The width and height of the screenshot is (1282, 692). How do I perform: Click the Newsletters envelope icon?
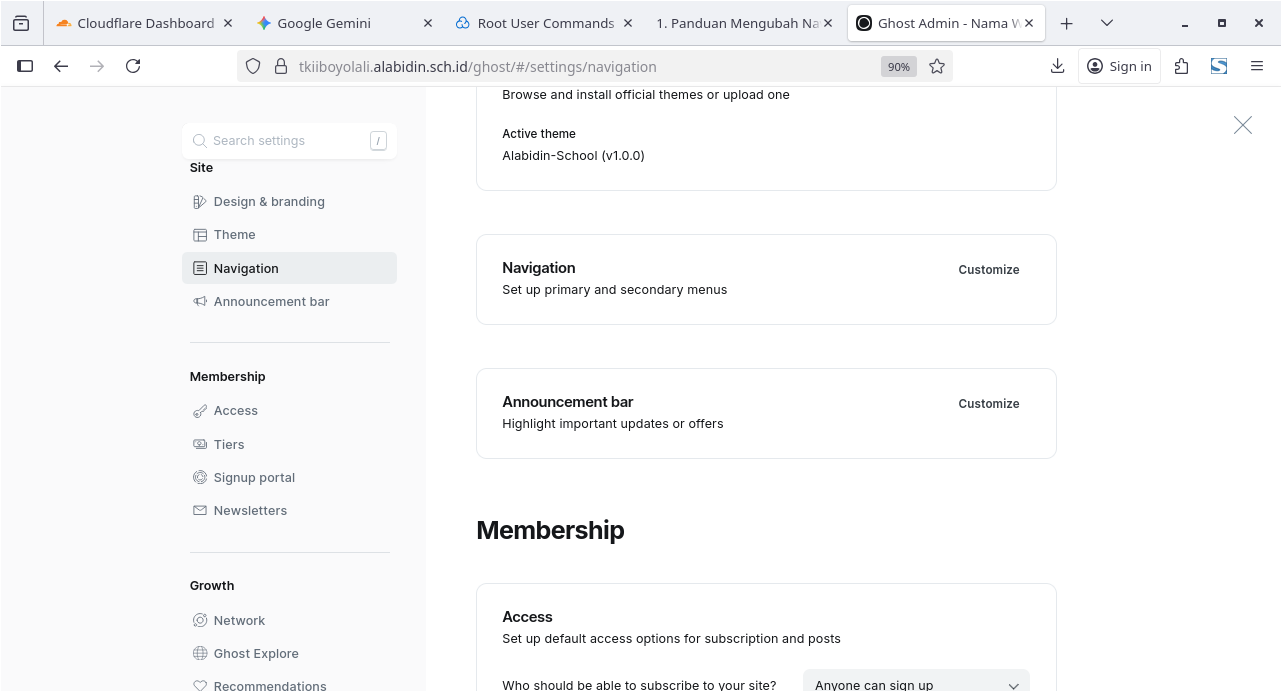200,511
